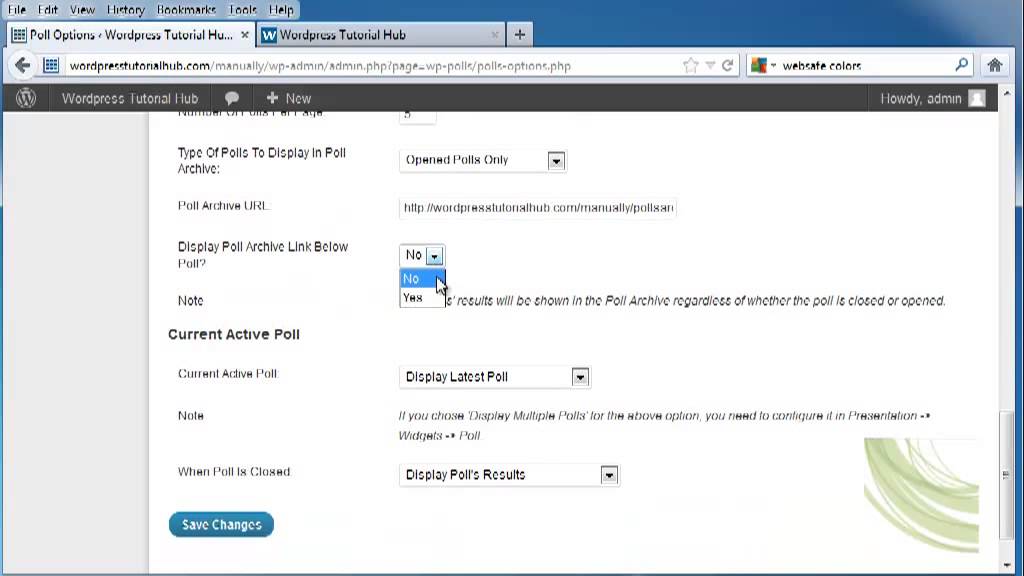
Task: Open the WordPress logo menu
Action: 25,98
